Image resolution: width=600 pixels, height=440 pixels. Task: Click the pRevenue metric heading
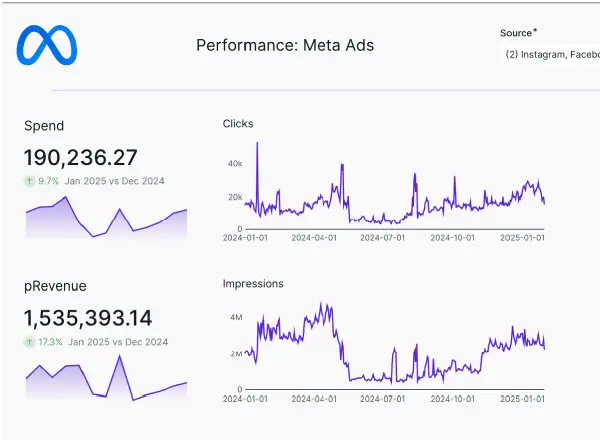55,286
